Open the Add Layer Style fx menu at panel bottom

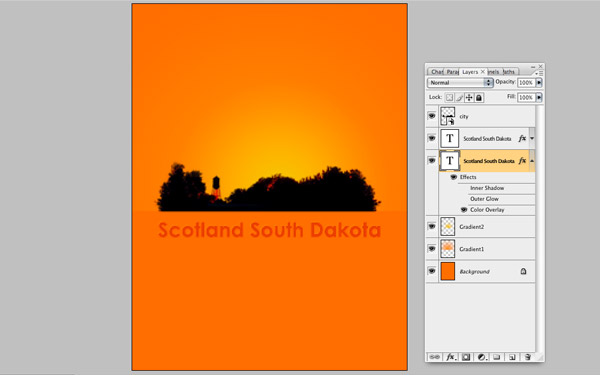pyautogui.click(x=451, y=357)
